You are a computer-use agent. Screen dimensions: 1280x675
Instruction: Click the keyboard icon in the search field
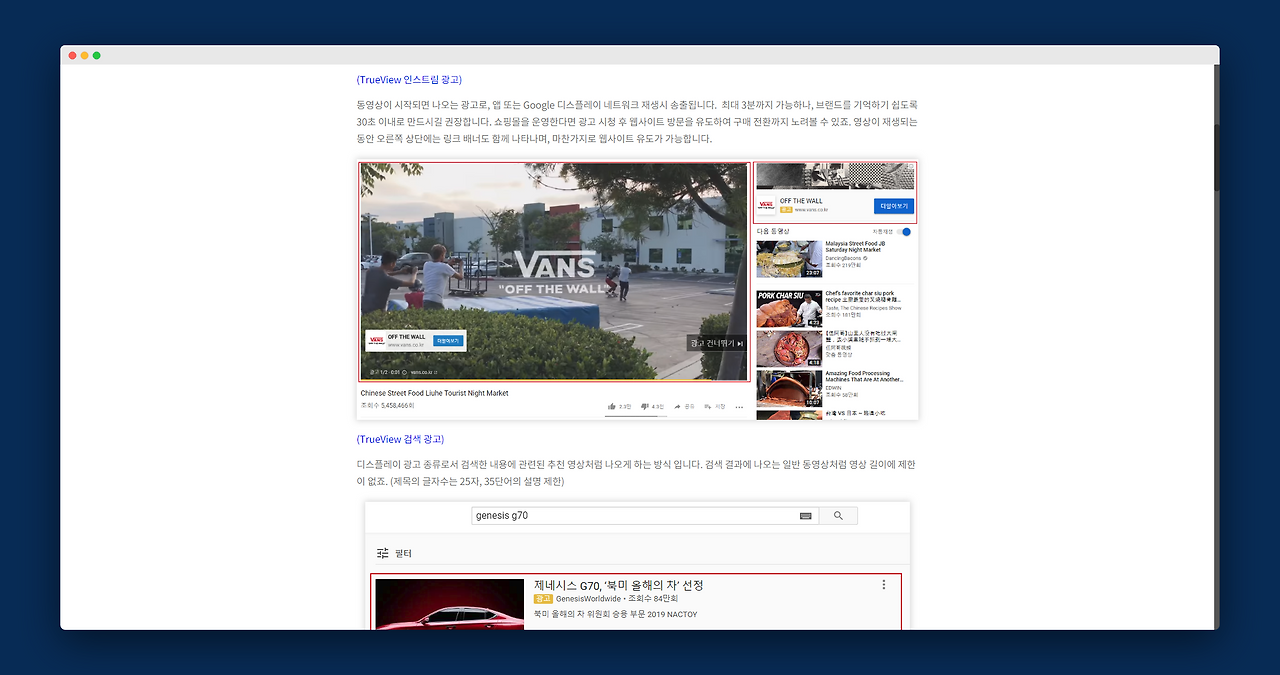pyautogui.click(x=806, y=516)
